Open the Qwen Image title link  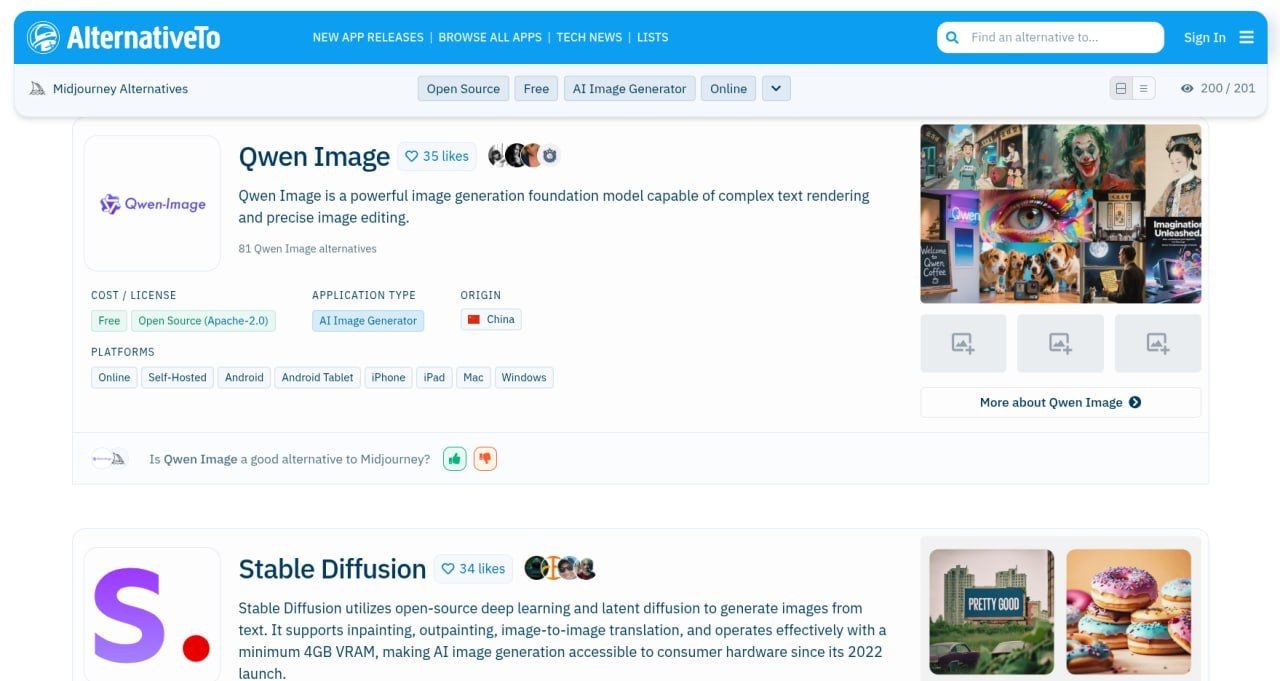314,156
